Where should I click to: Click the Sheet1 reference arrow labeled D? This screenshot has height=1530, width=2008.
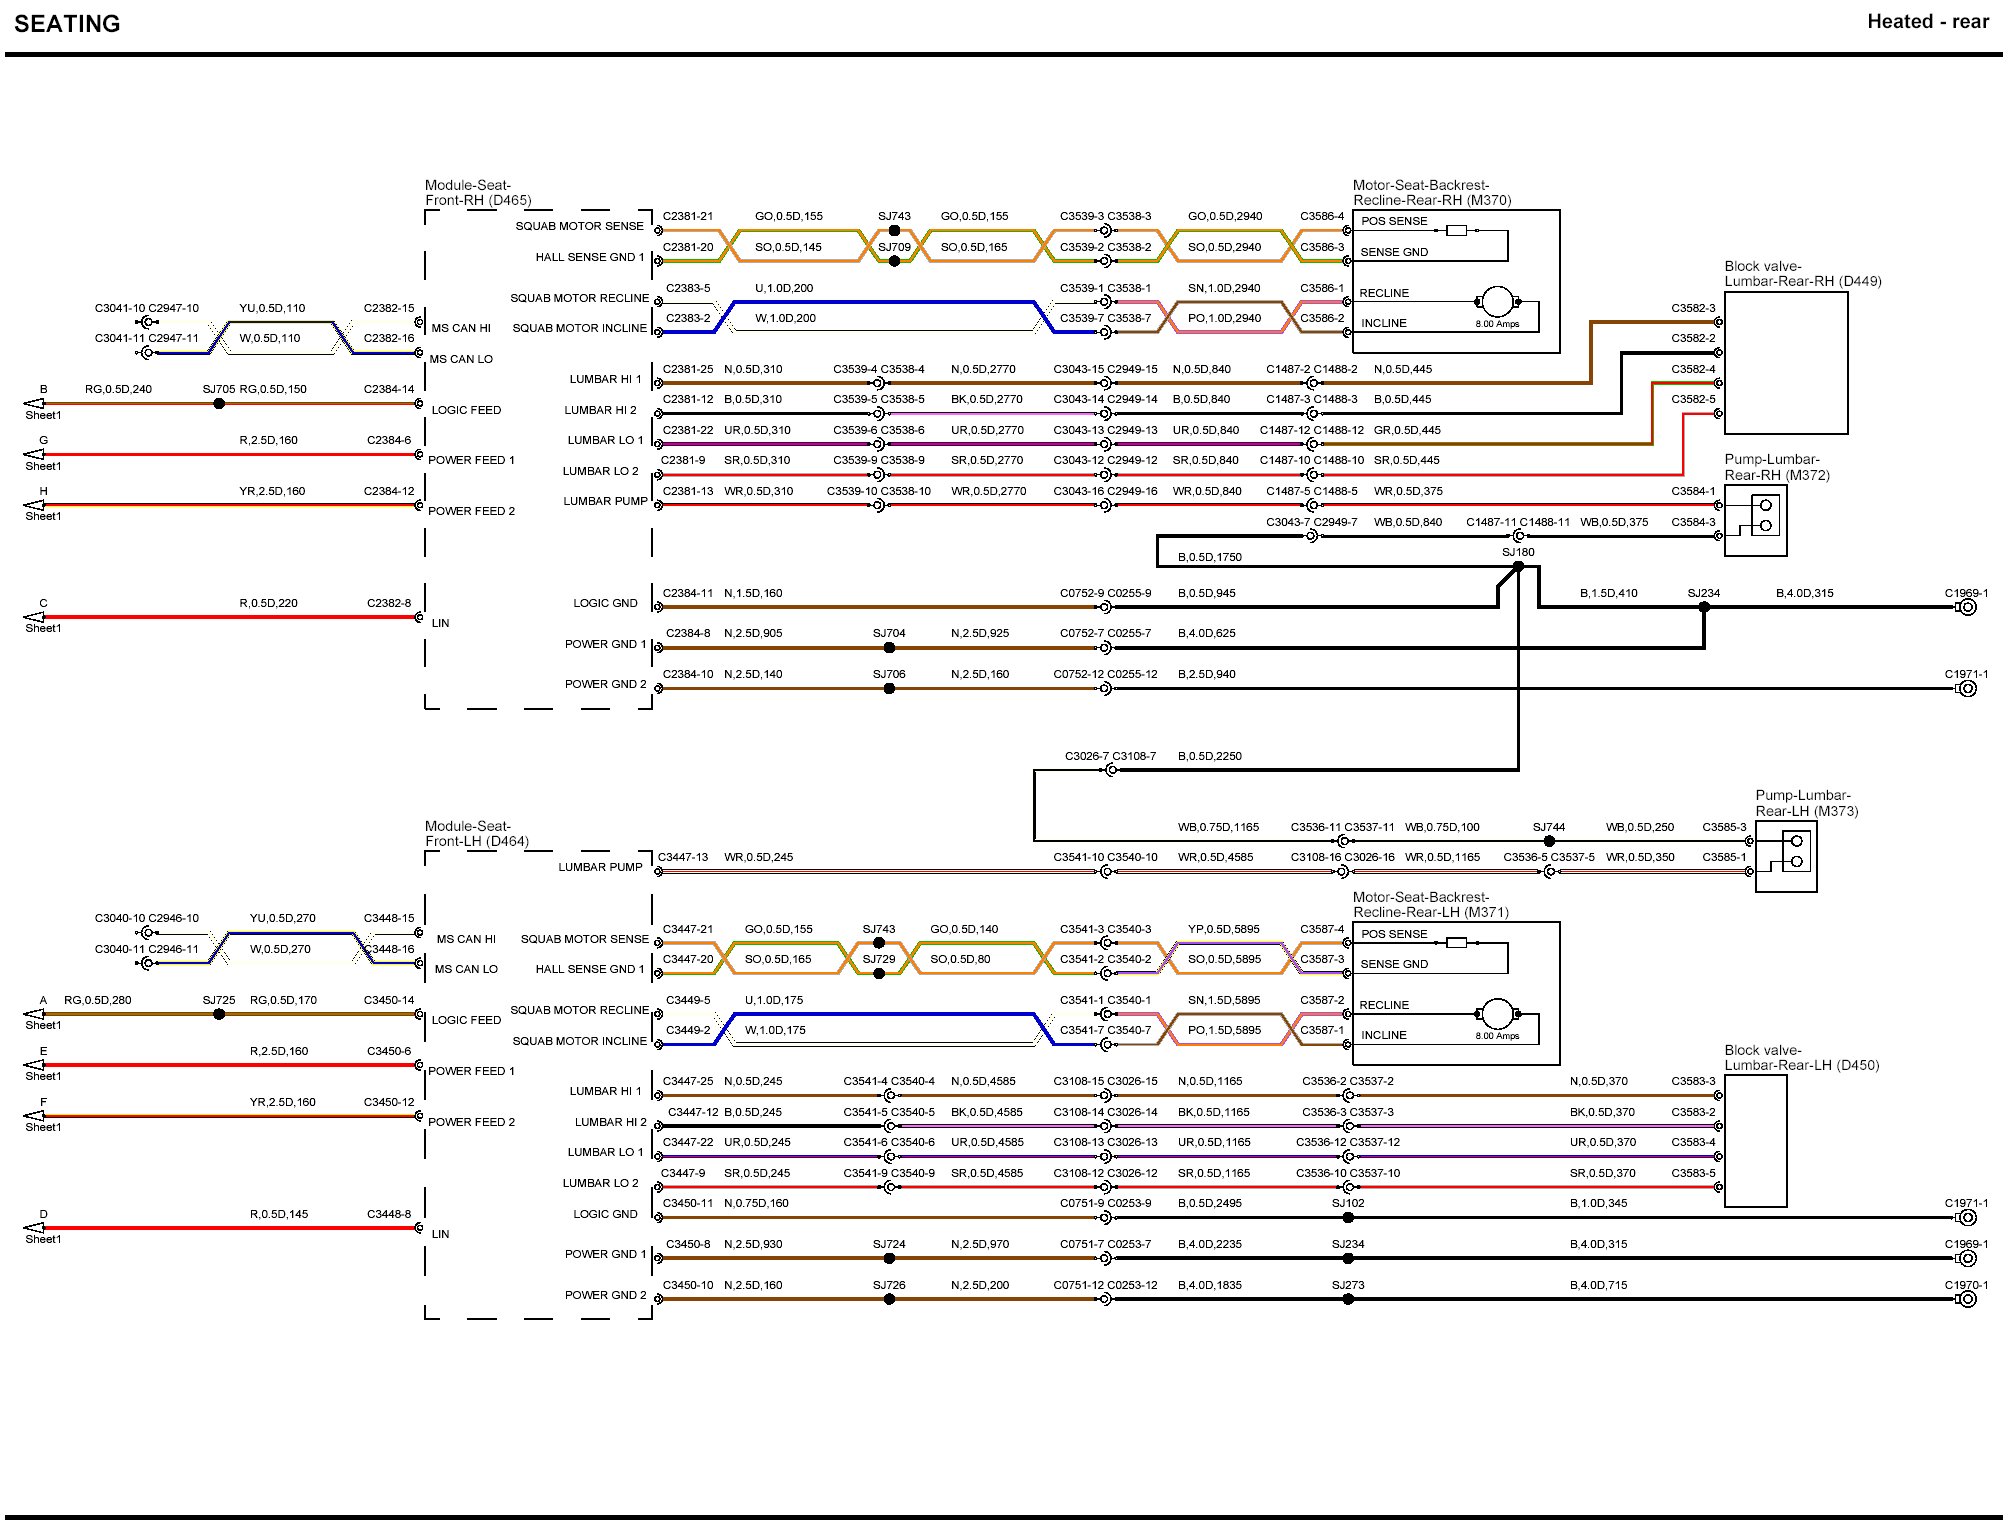(36, 1228)
